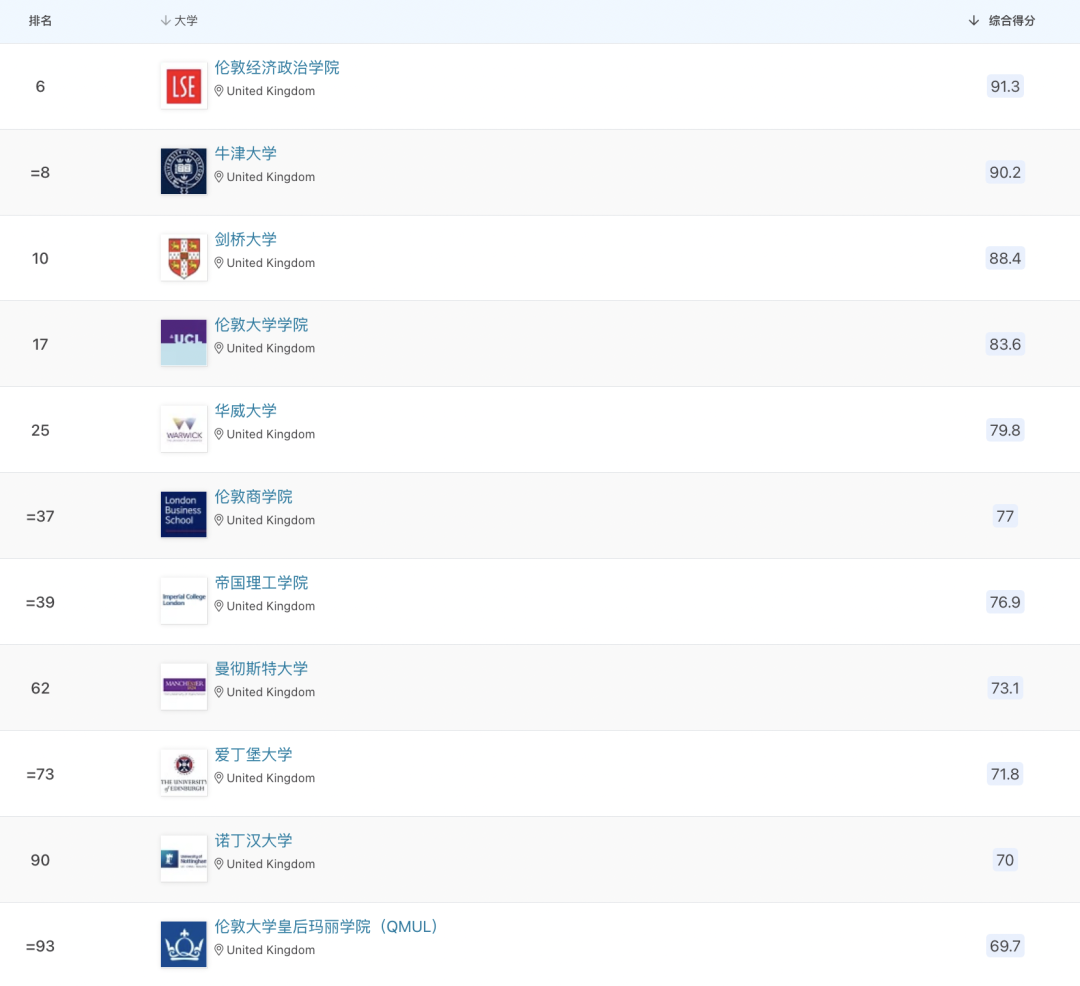Screen dimensions: 1080x986
Task: Click rank number 10
Action: (x=40, y=258)
